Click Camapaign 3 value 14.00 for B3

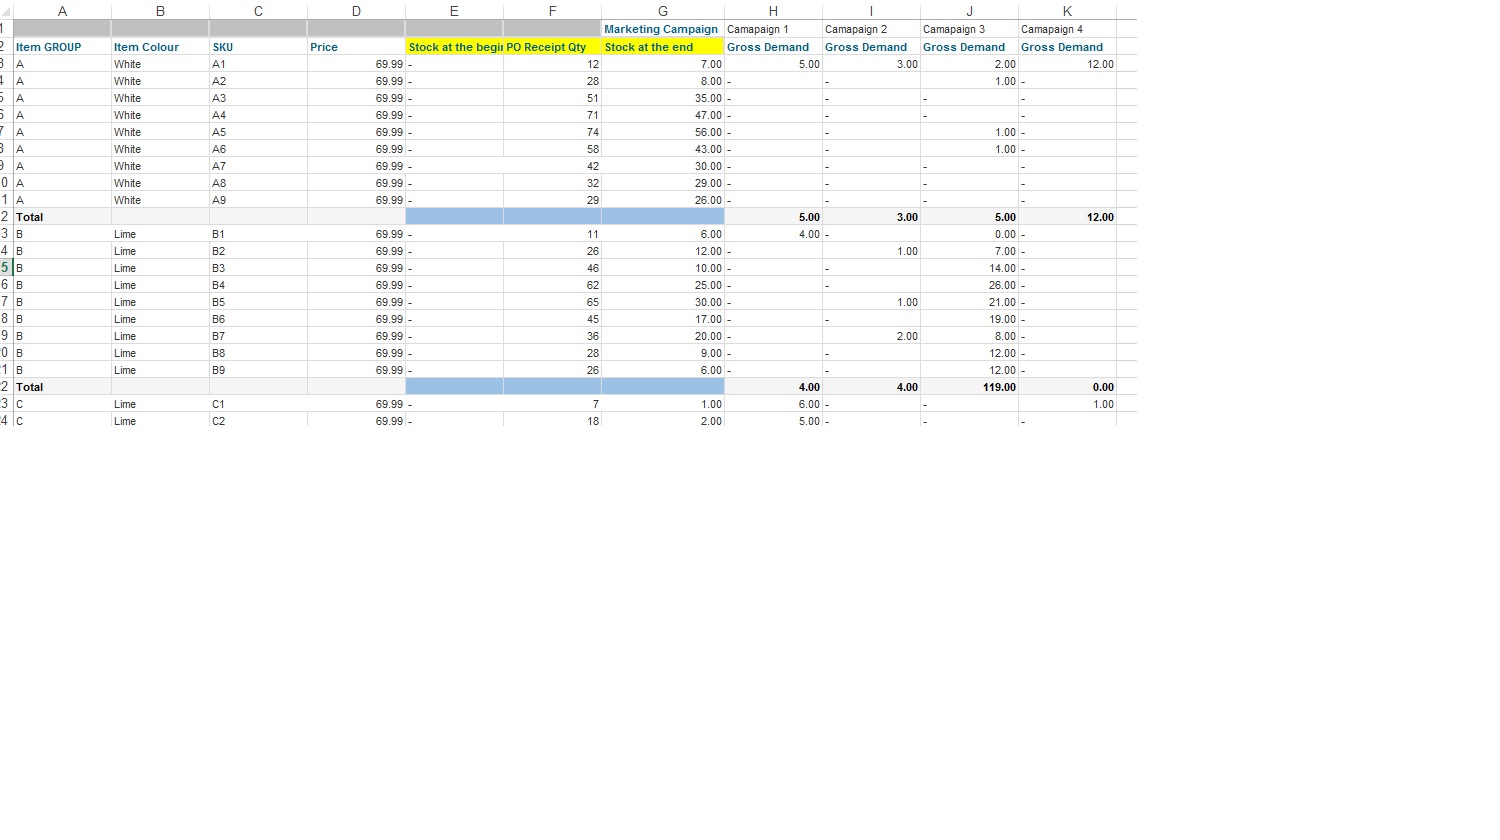(x=969, y=268)
